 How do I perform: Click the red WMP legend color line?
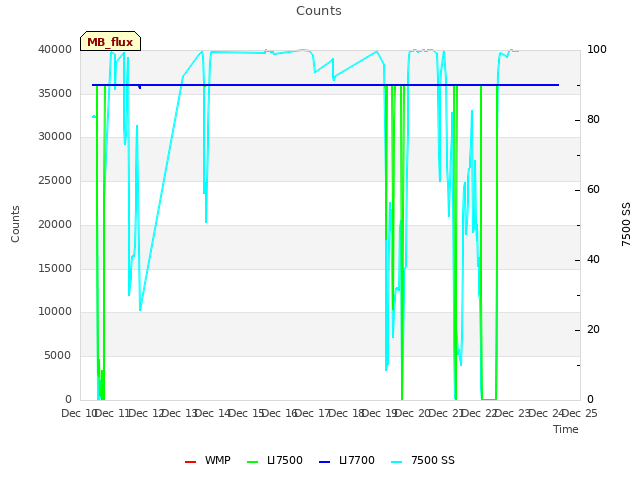pos(191,462)
